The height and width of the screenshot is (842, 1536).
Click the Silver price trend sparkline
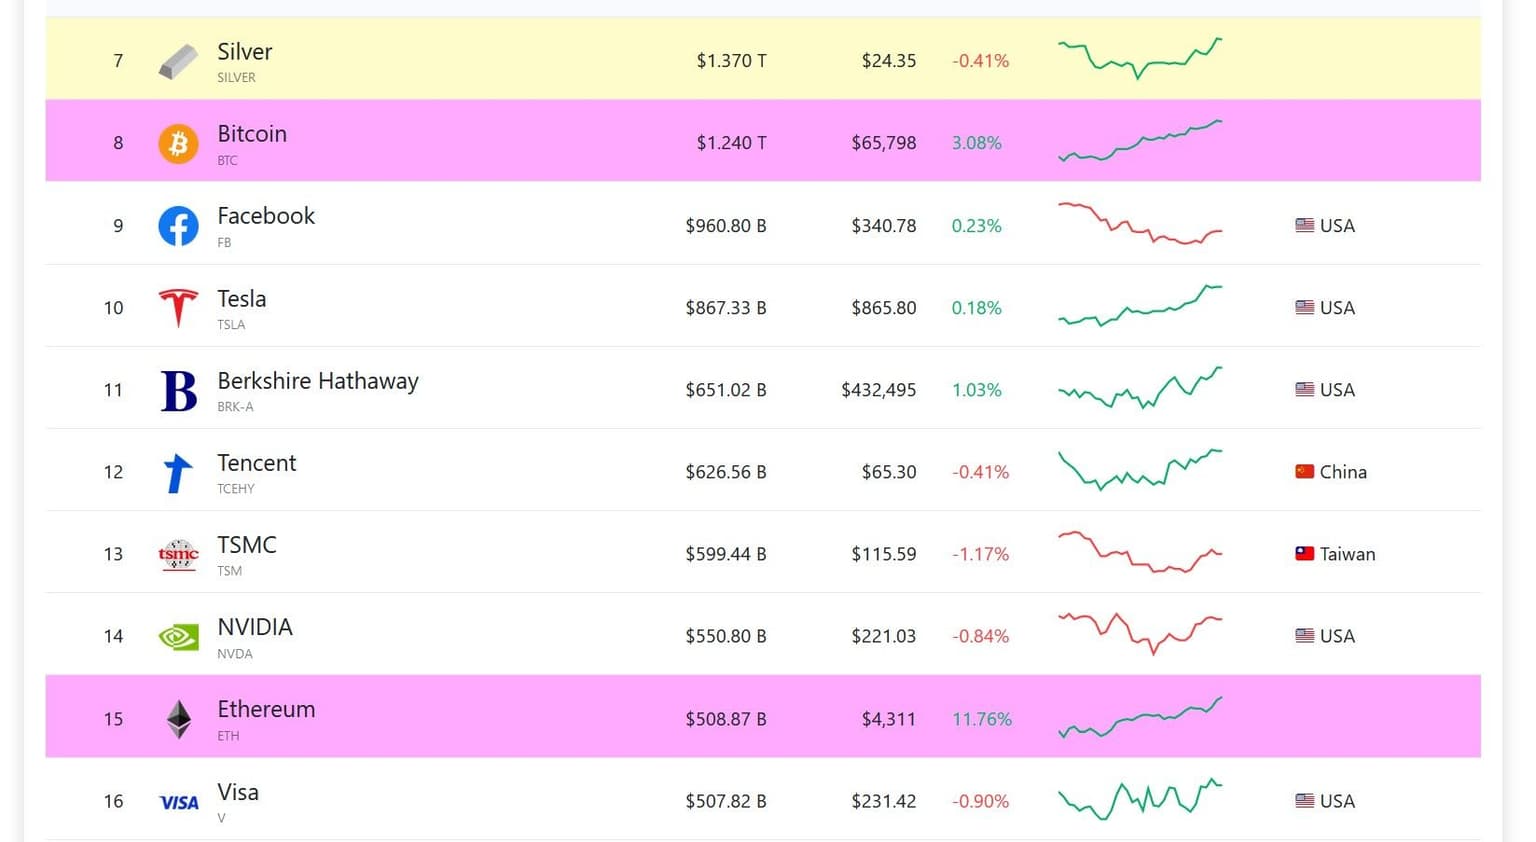coord(1140,58)
